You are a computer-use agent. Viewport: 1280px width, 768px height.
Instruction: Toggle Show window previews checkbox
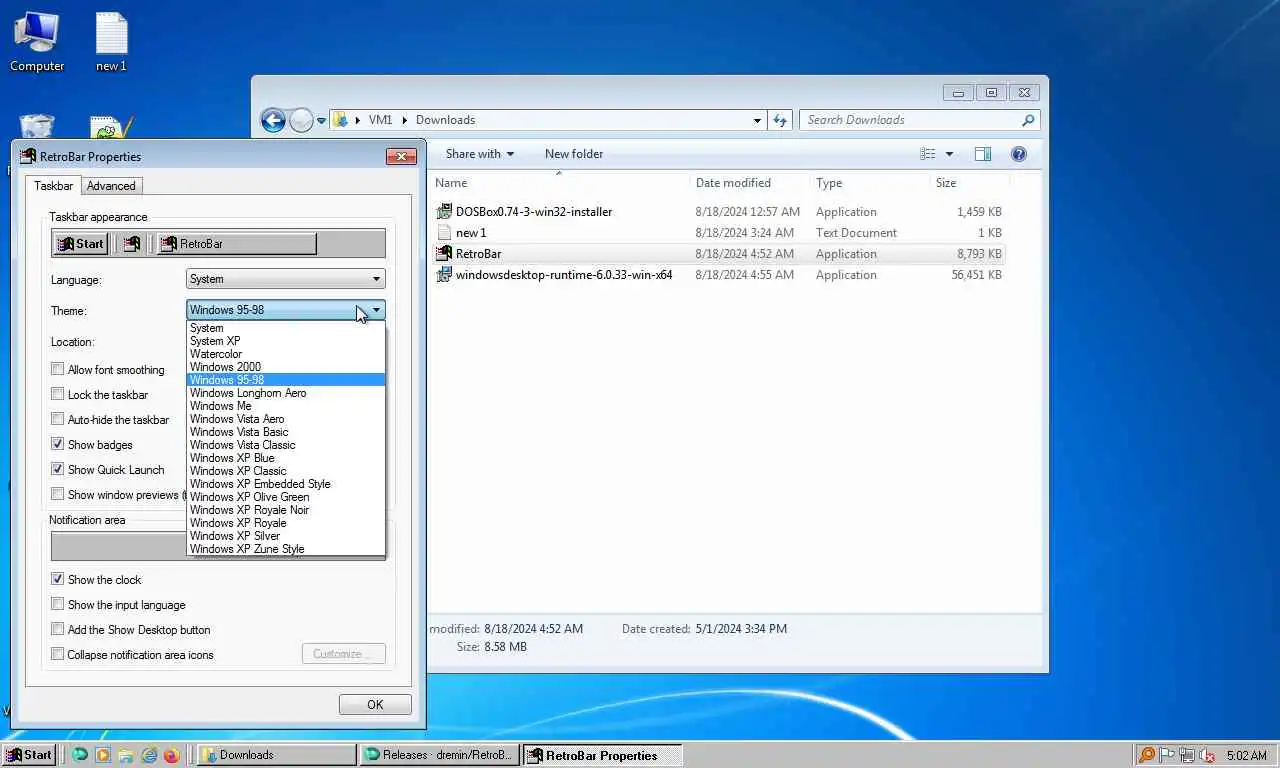(57, 495)
